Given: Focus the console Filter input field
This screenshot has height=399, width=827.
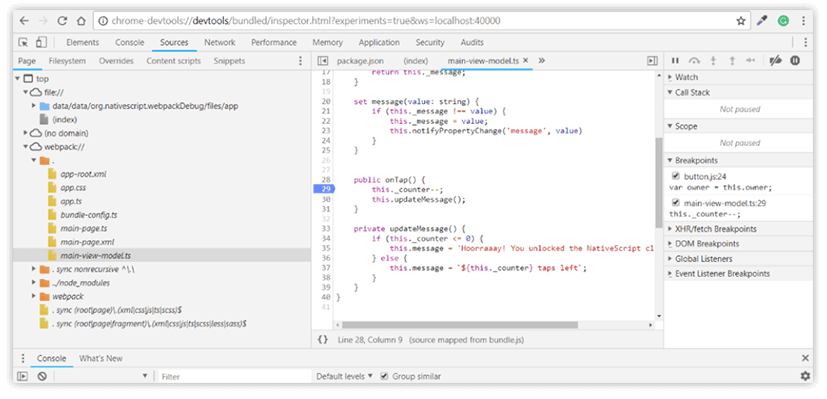Looking at the screenshot, I should click(x=235, y=376).
